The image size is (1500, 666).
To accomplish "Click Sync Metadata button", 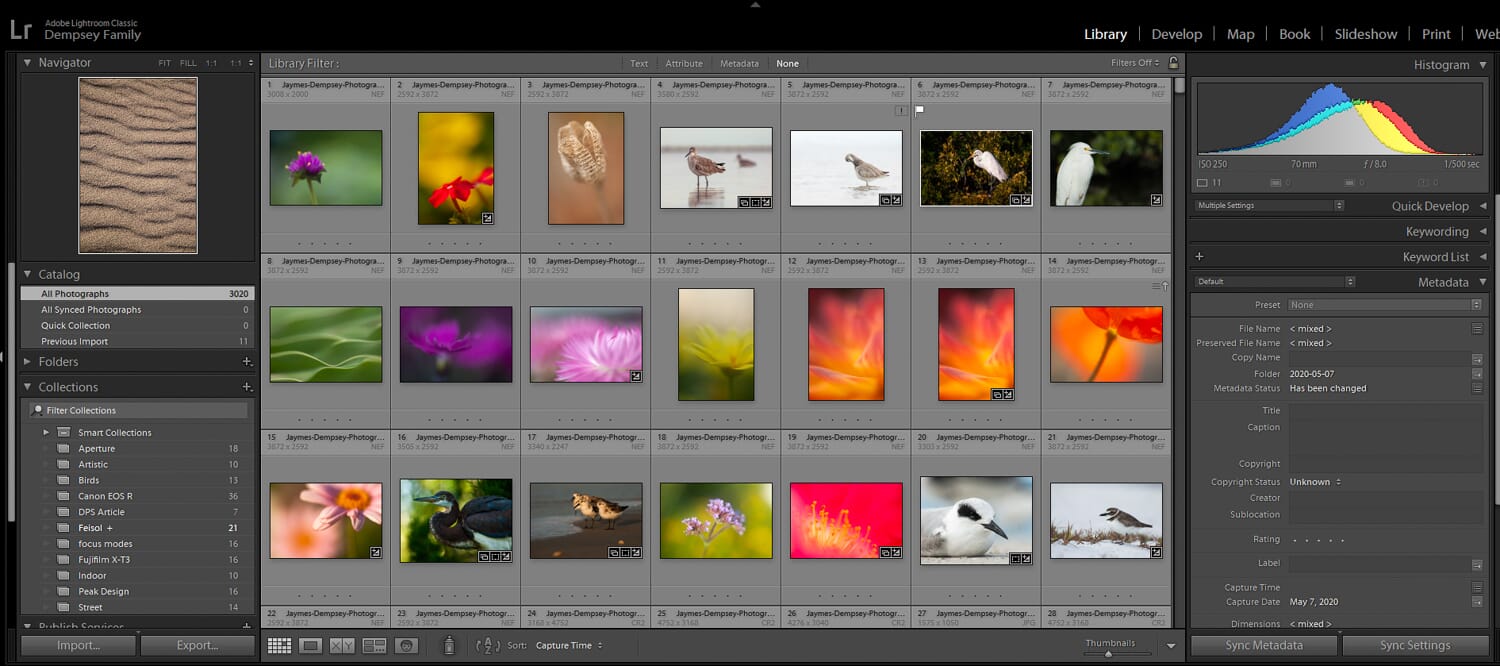I will (x=1264, y=646).
